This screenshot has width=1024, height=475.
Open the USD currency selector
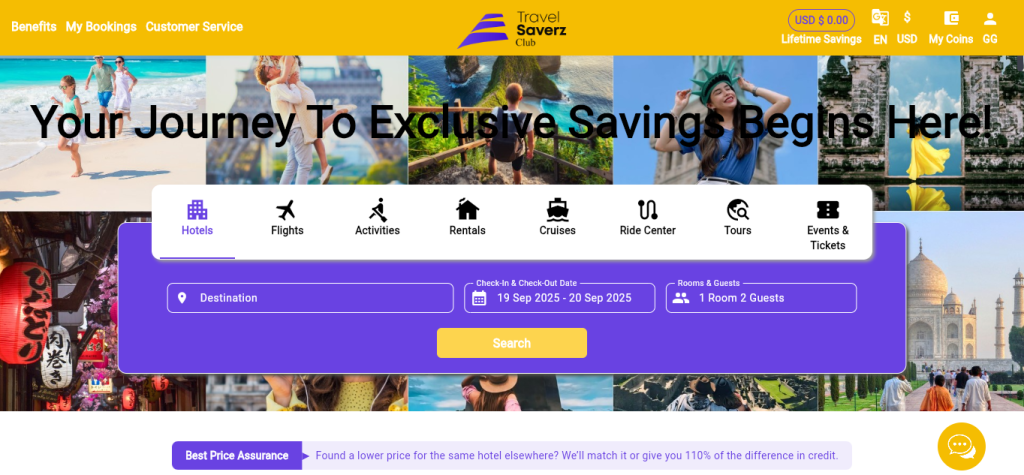tap(907, 27)
